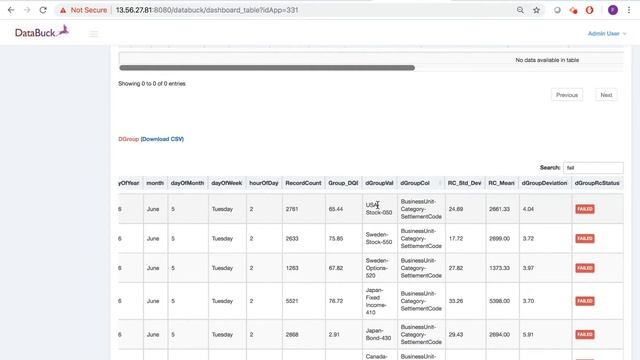Viewport: 640px width, 360px height.
Task: Select the USA-Stock-050 cell
Action: click(x=379, y=209)
